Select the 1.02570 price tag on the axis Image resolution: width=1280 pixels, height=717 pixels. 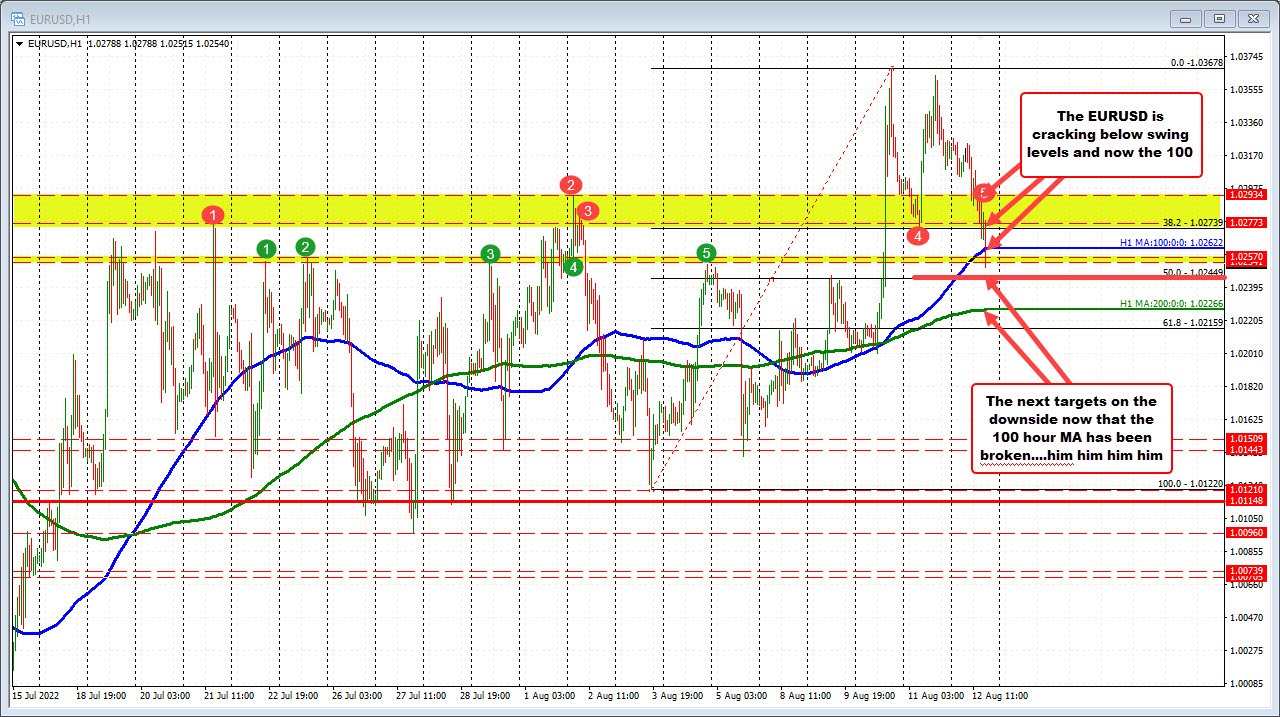point(1244,257)
